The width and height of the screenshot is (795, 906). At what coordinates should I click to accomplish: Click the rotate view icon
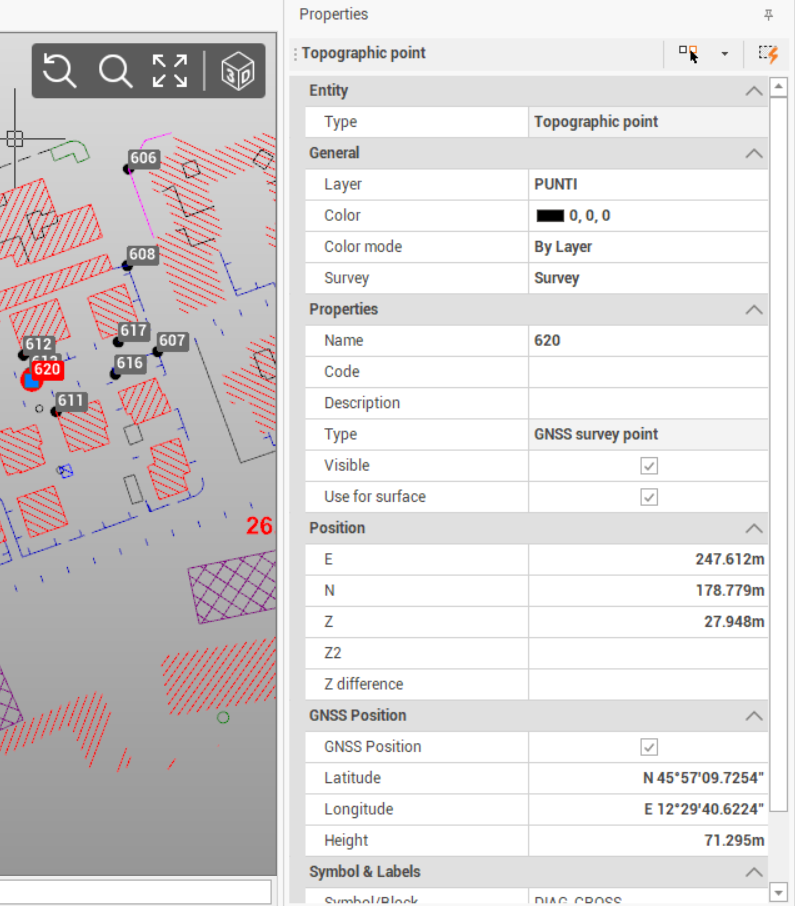60,71
